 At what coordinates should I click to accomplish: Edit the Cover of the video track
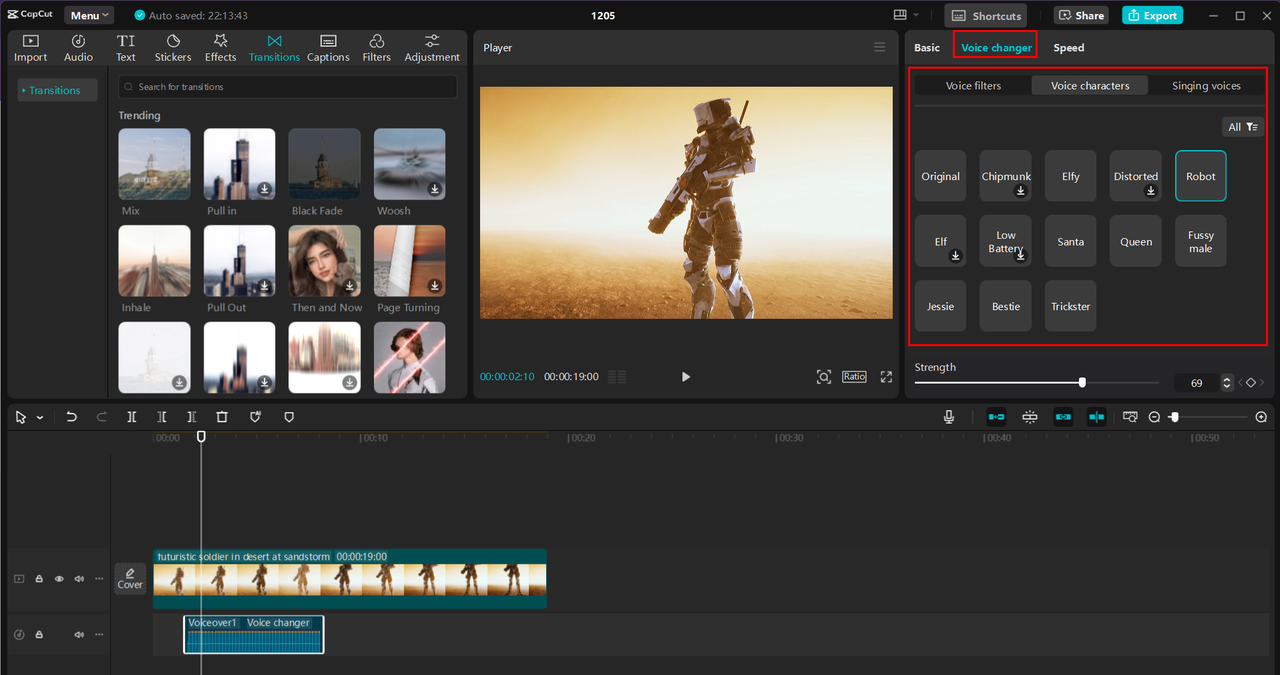[x=130, y=578]
